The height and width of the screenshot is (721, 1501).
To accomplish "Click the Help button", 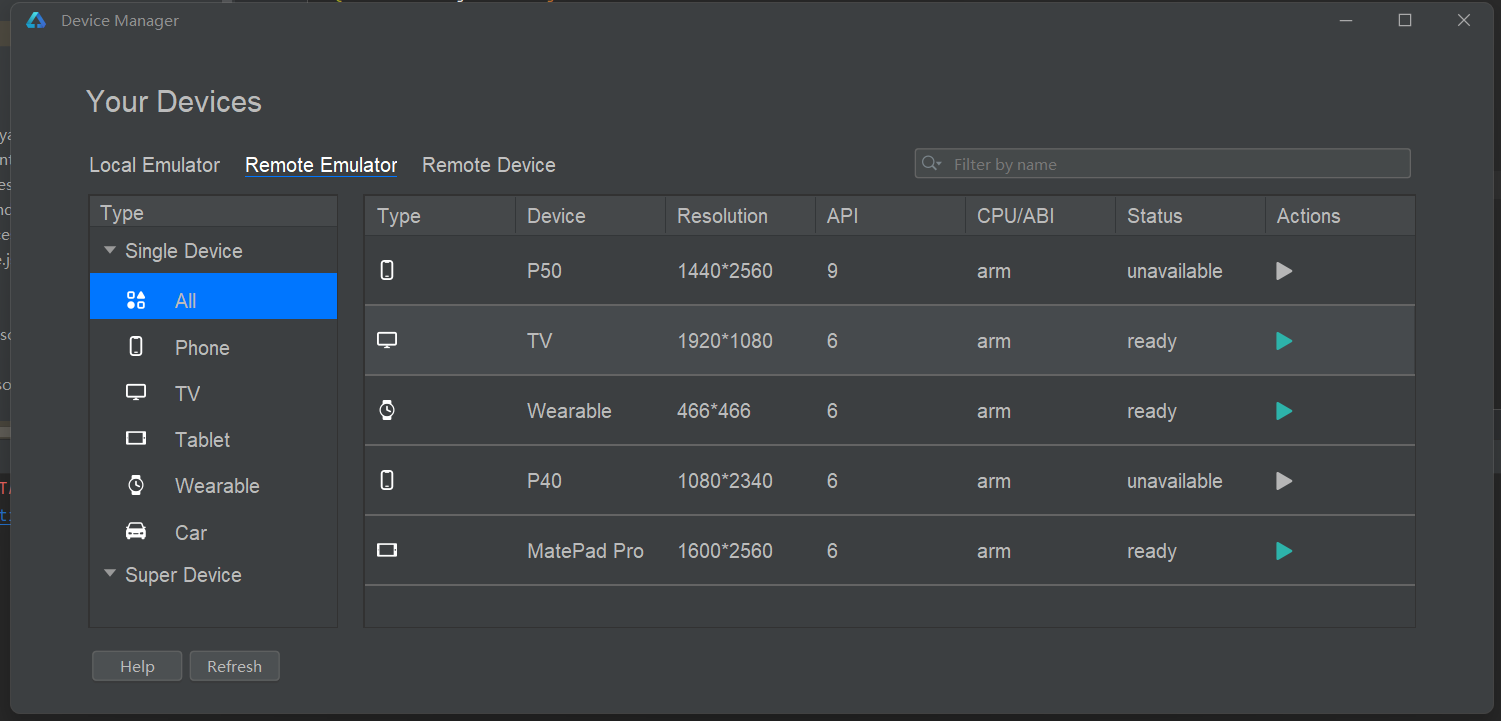I will pos(137,666).
